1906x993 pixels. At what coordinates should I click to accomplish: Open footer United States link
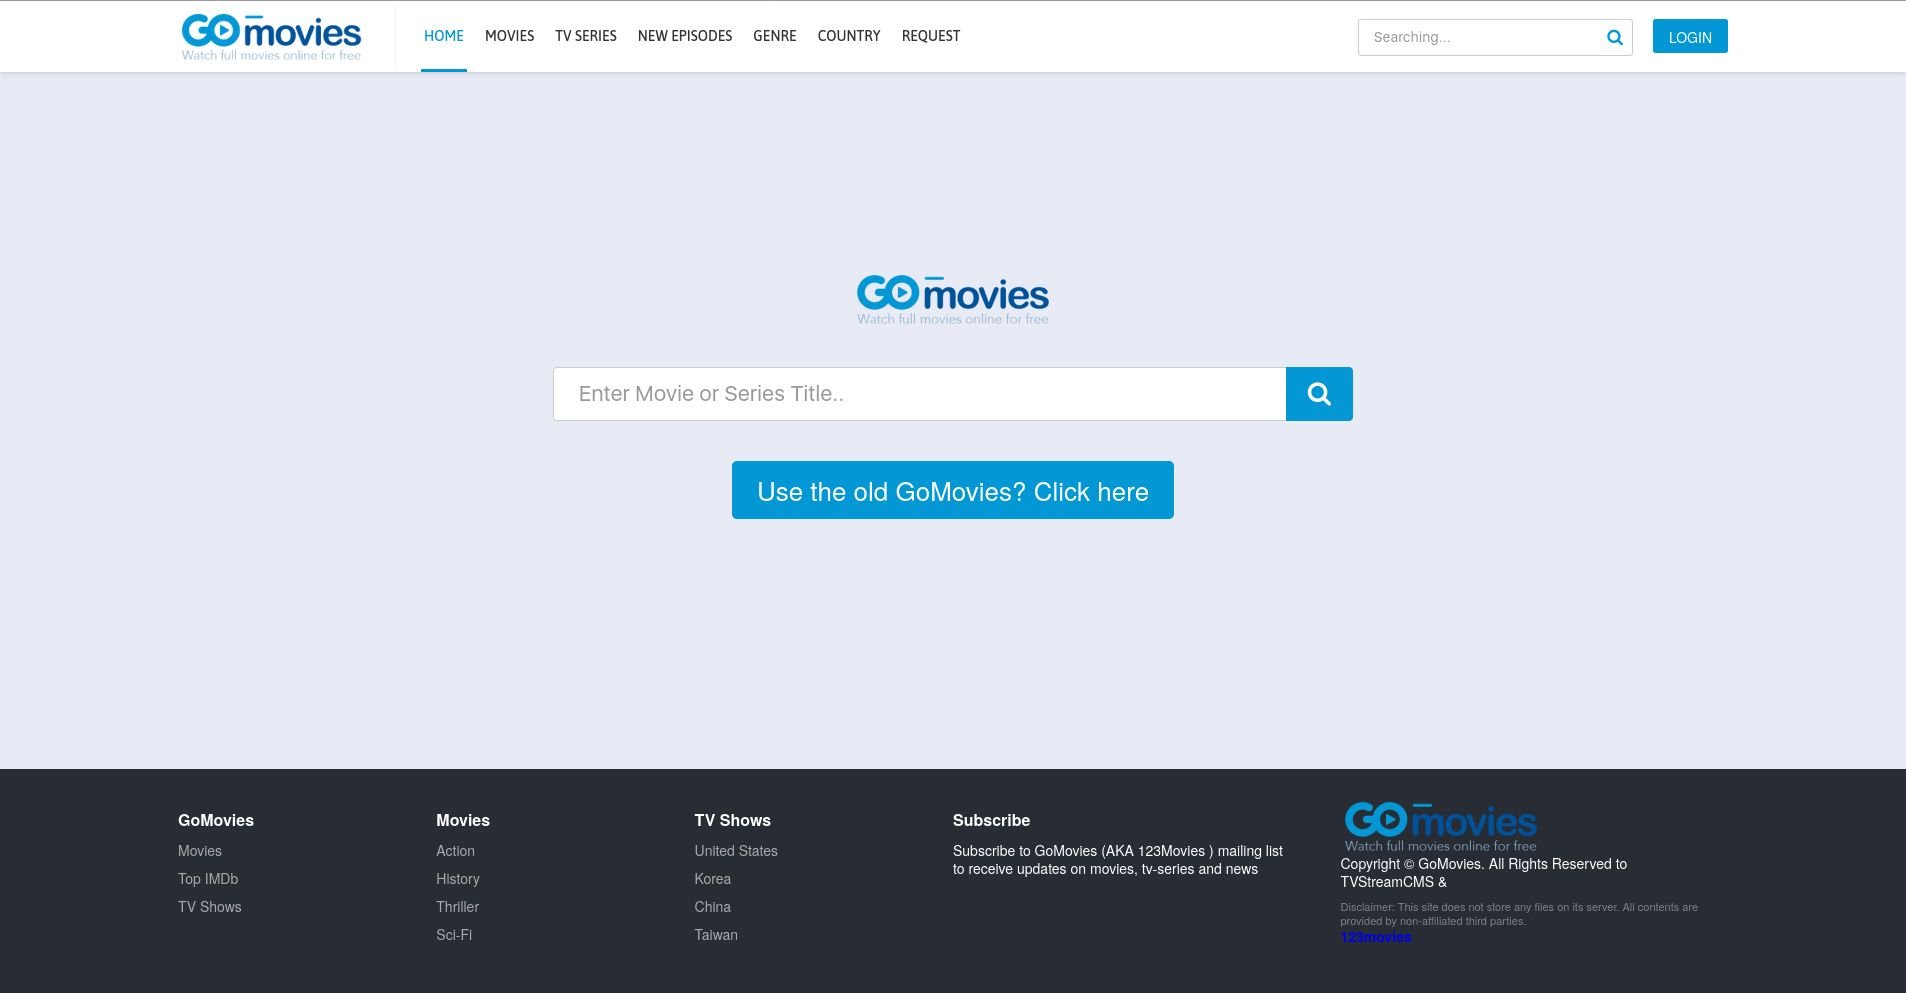(736, 851)
